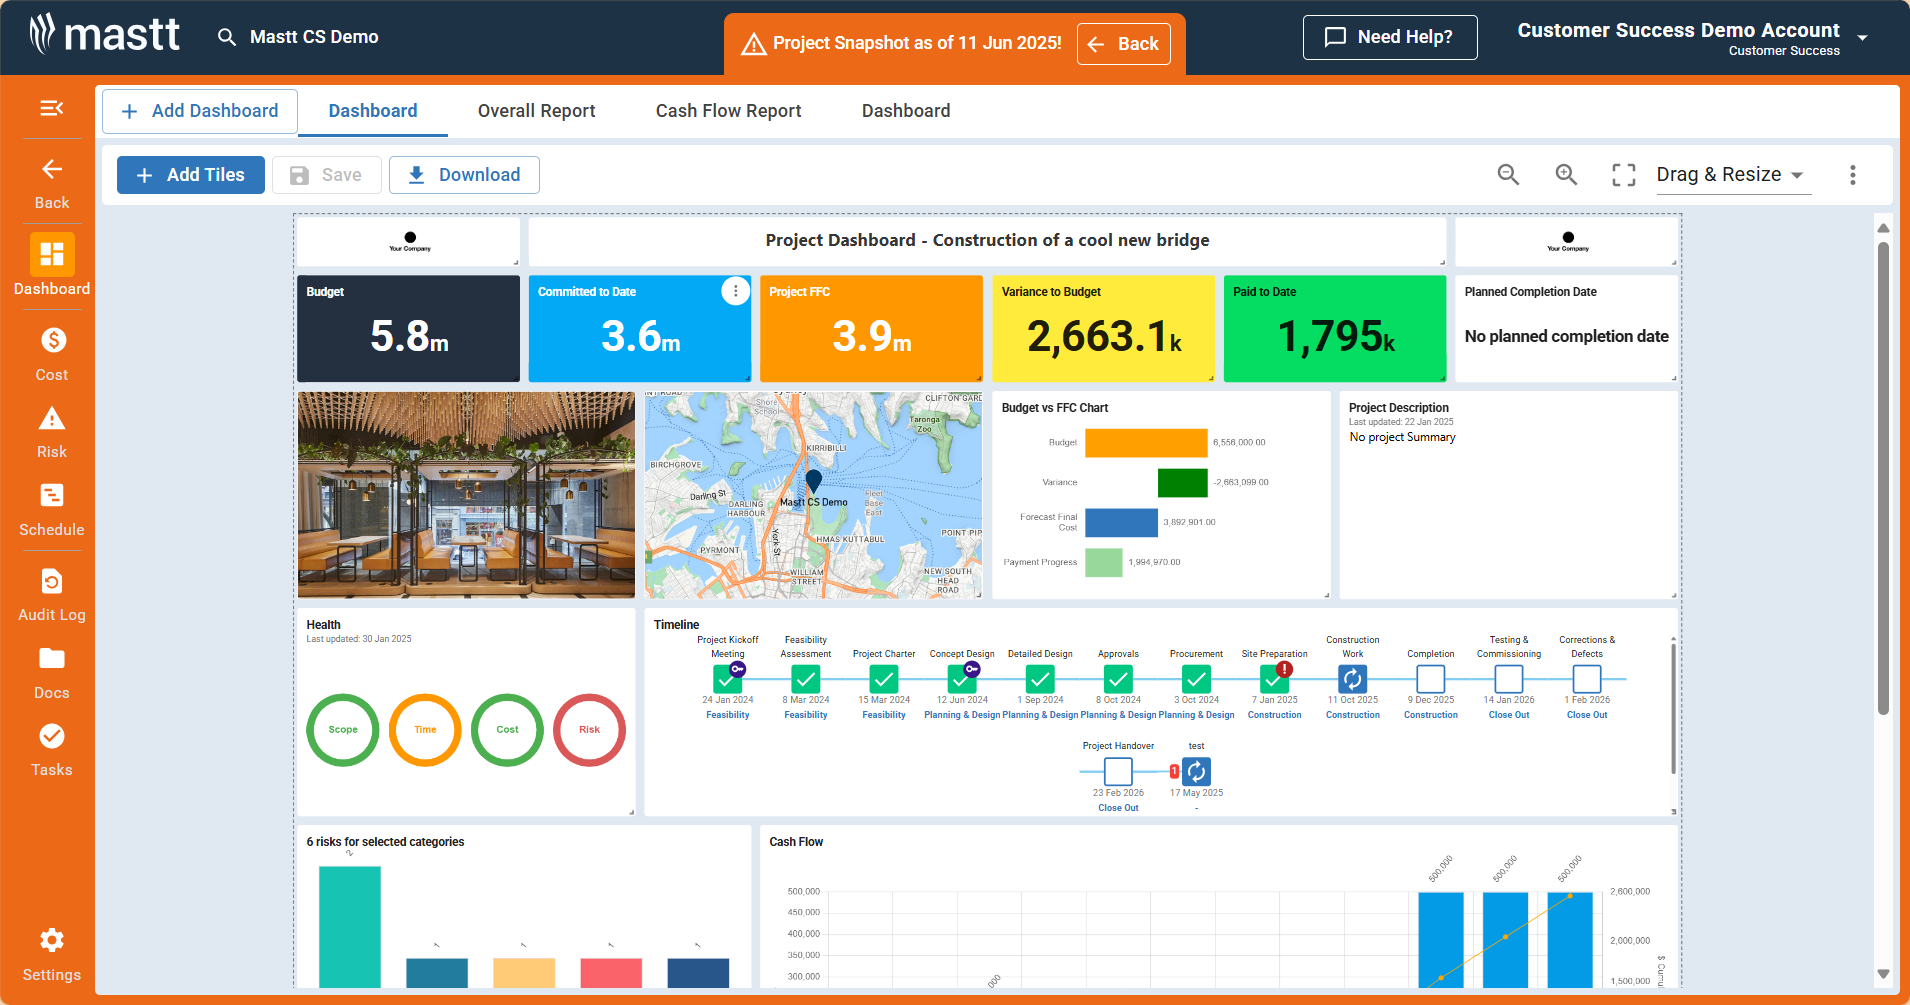
Task: Click the Add Dashboard button
Action: (x=200, y=111)
